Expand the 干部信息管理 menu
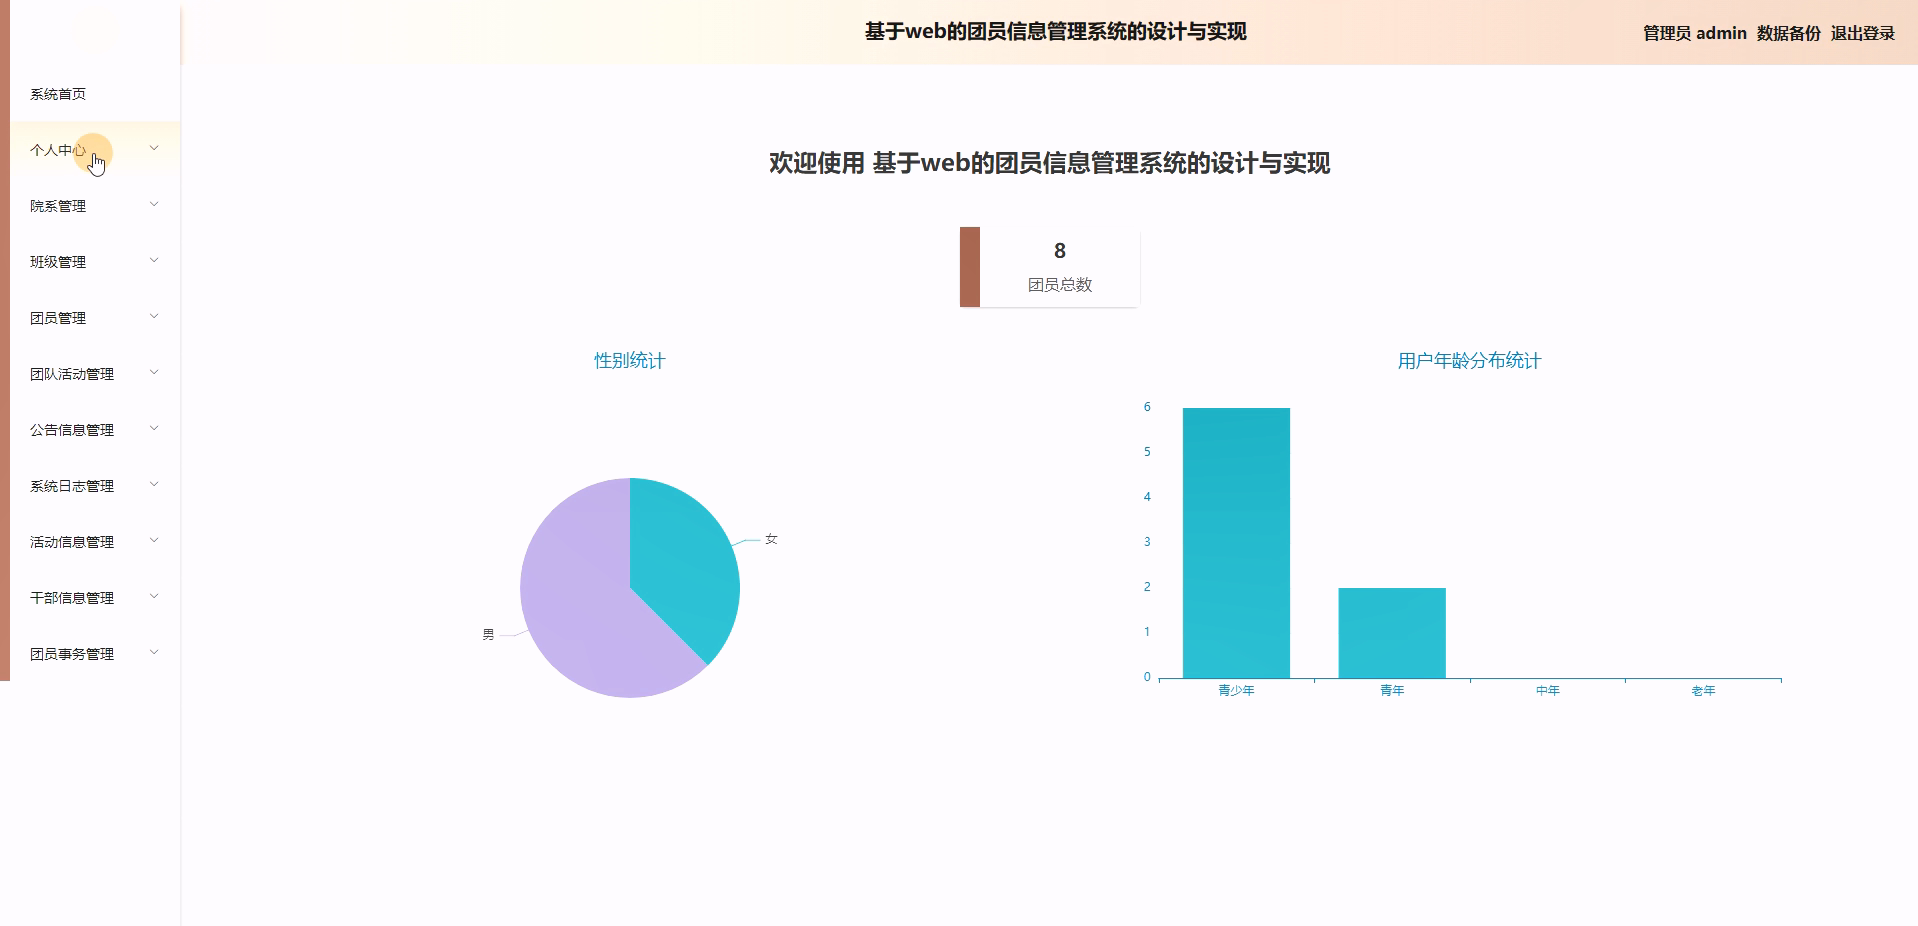Viewport: 1918px width, 926px height. (x=70, y=598)
